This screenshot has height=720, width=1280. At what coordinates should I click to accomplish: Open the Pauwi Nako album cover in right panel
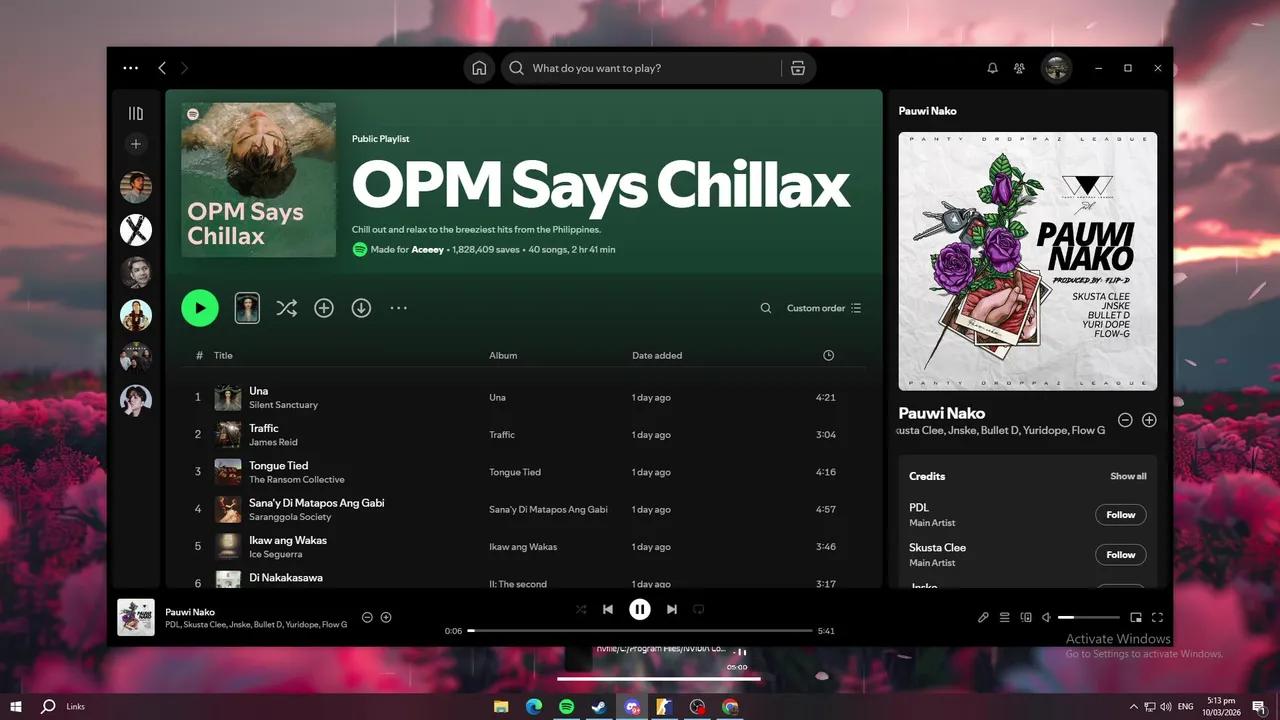pyautogui.click(x=1028, y=261)
